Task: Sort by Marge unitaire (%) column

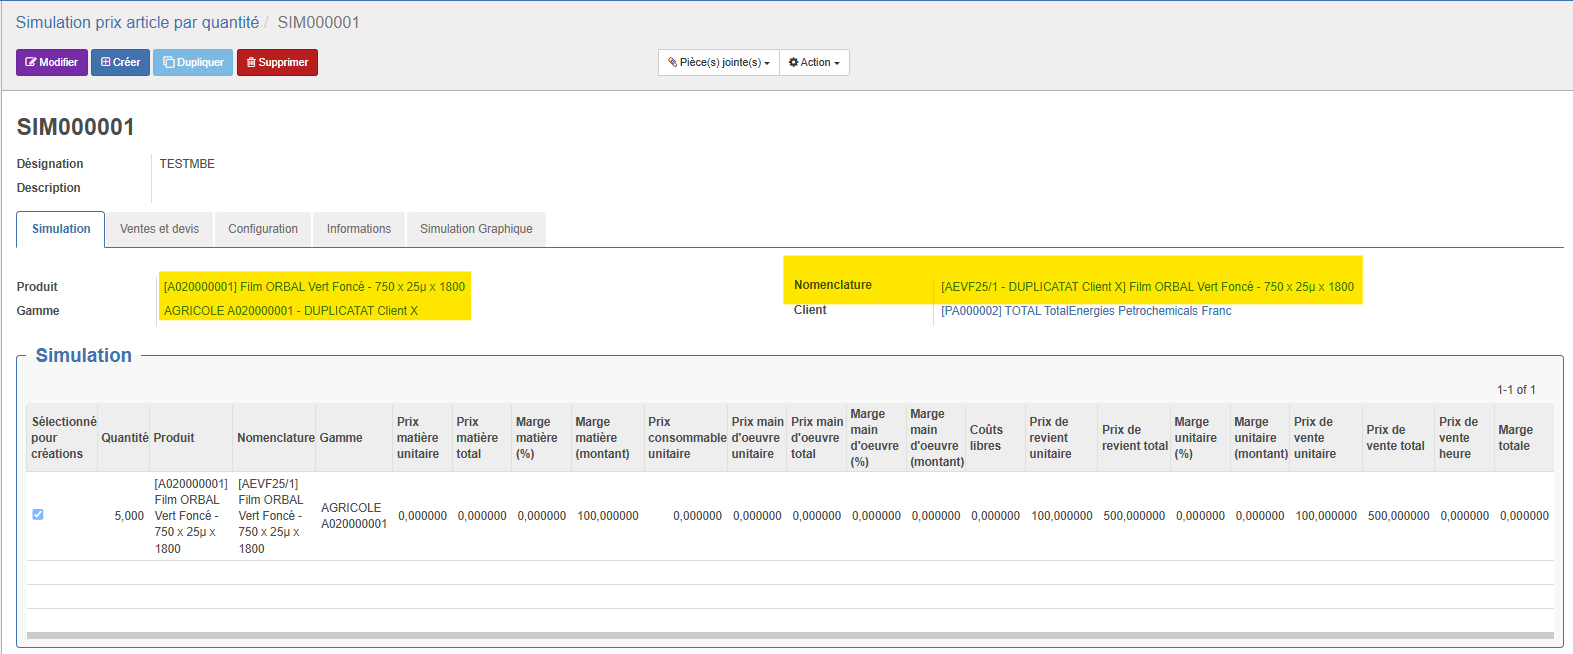Action: click(x=1200, y=438)
